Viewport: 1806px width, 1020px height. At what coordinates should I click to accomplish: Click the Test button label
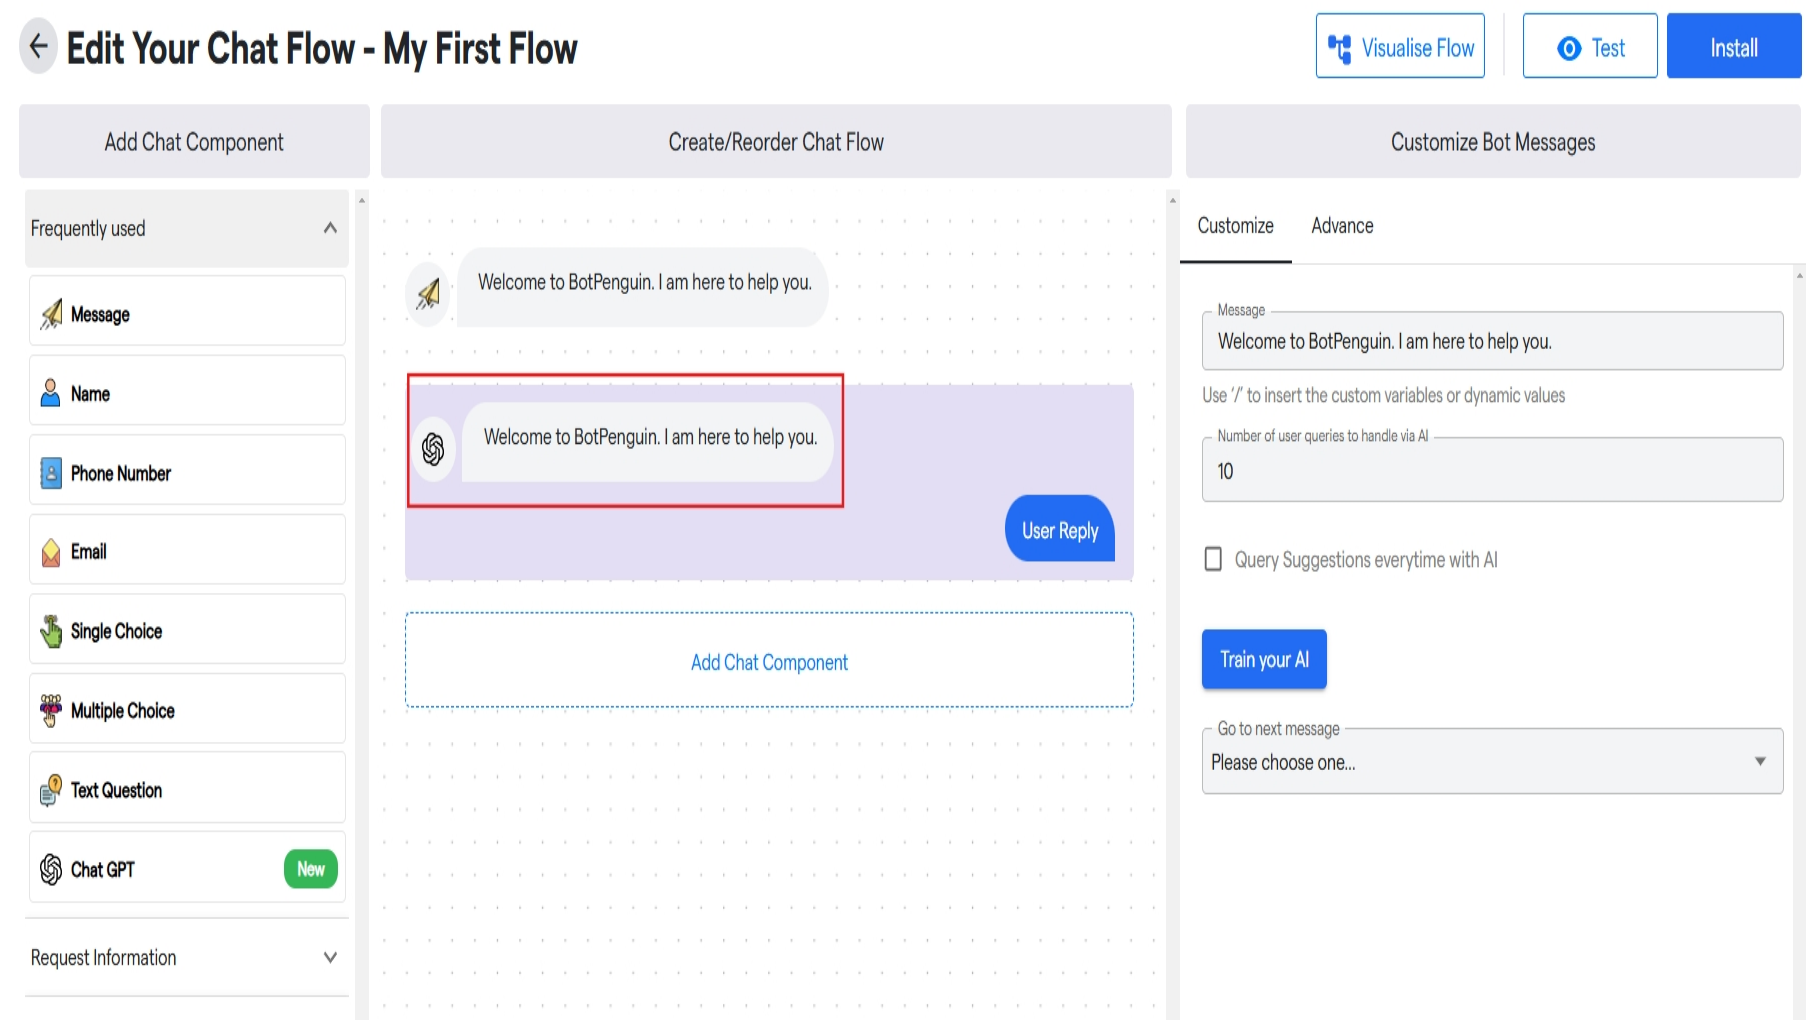[1608, 48]
